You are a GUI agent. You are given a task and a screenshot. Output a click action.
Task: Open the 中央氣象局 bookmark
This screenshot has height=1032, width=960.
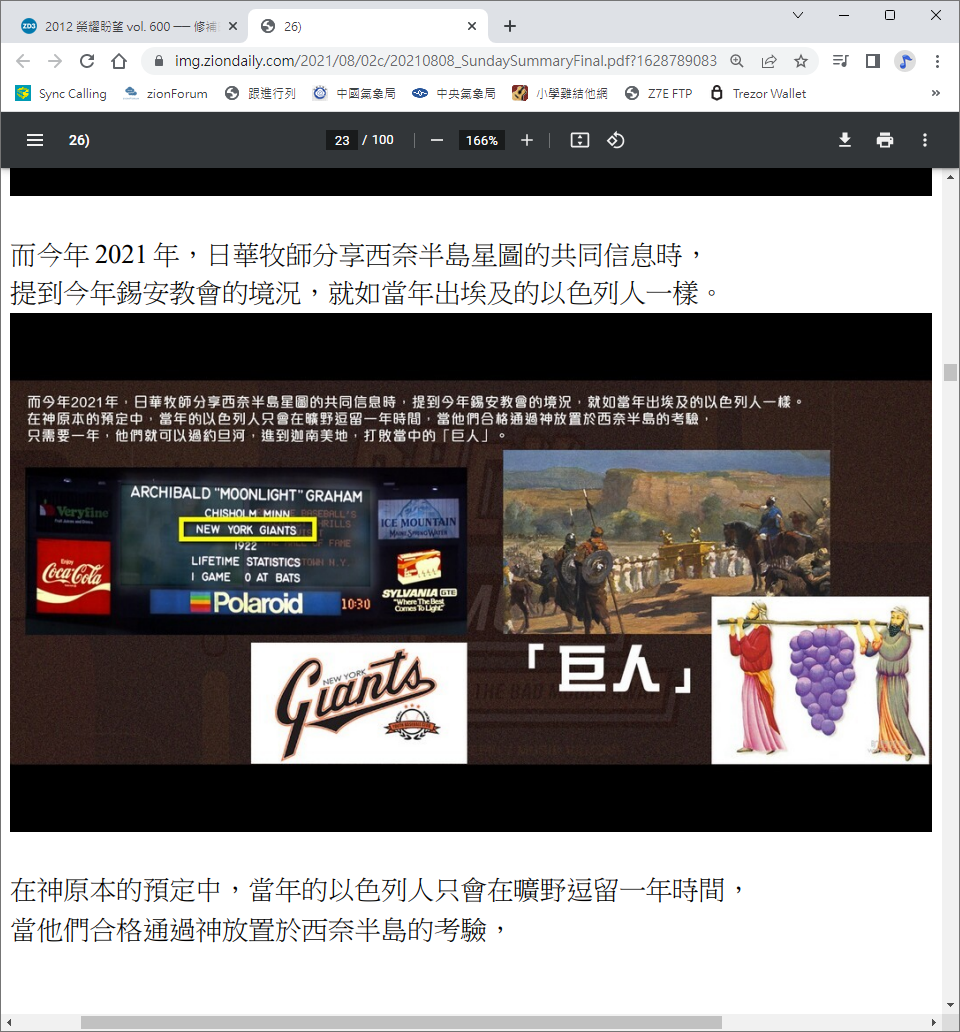(x=454, y=93)
